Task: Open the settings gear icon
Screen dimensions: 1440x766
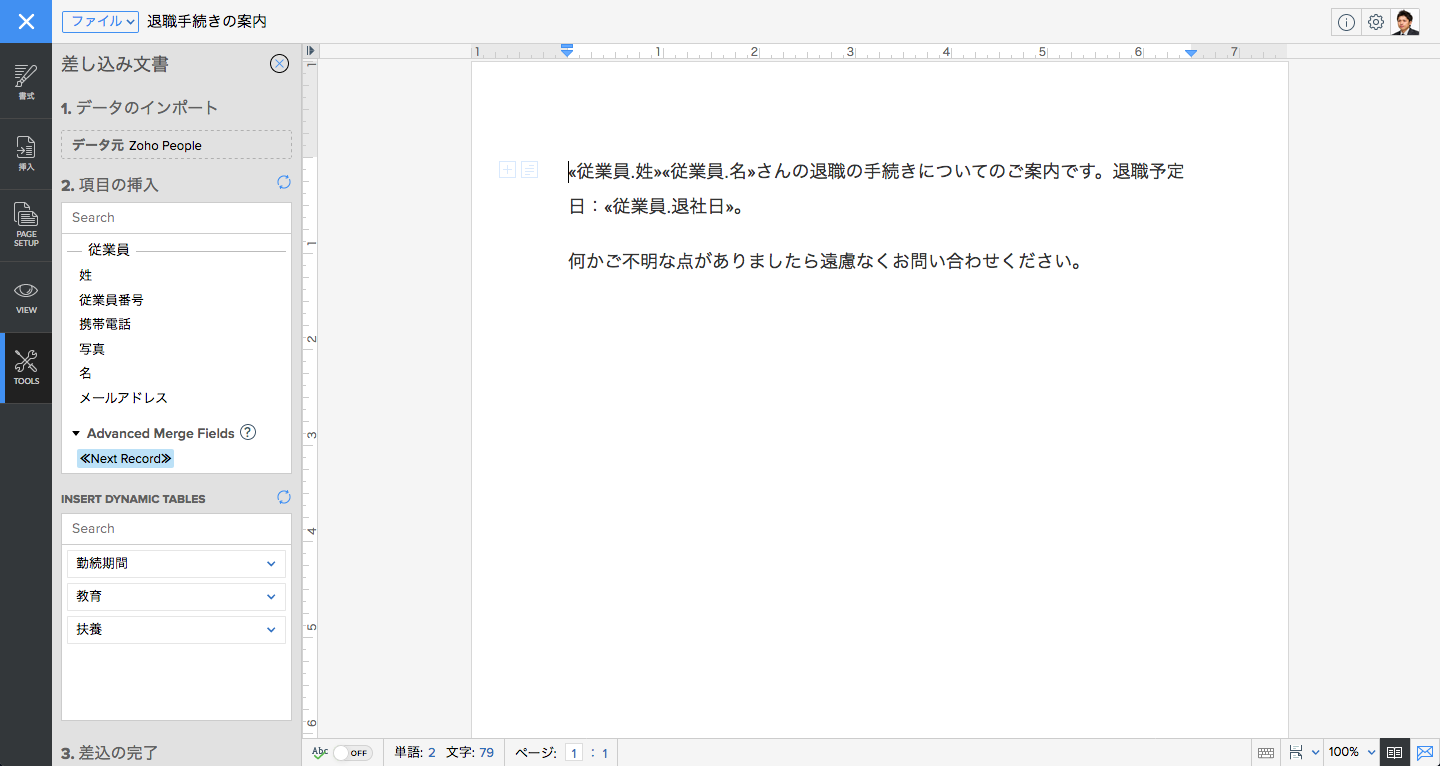Action: point(1376,22)
